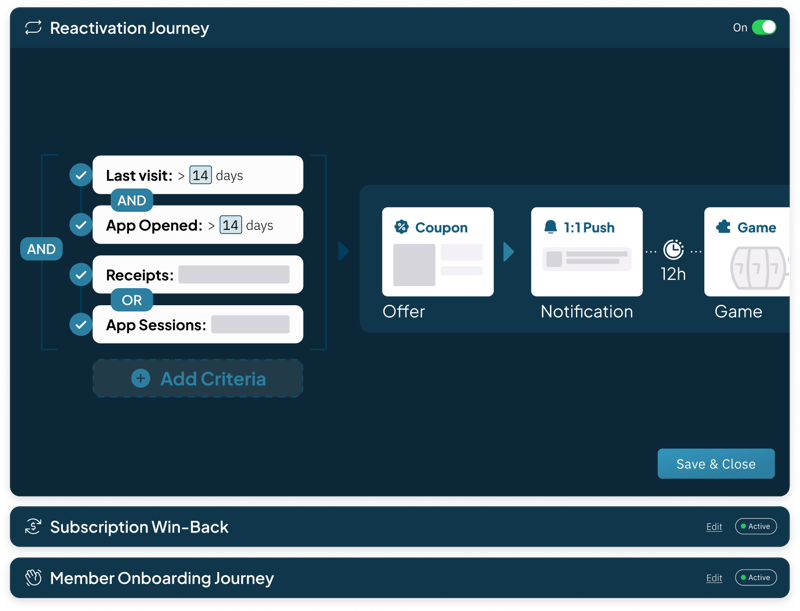
Task: Turn off the Reactivation Journey switch
Action: 762,28
